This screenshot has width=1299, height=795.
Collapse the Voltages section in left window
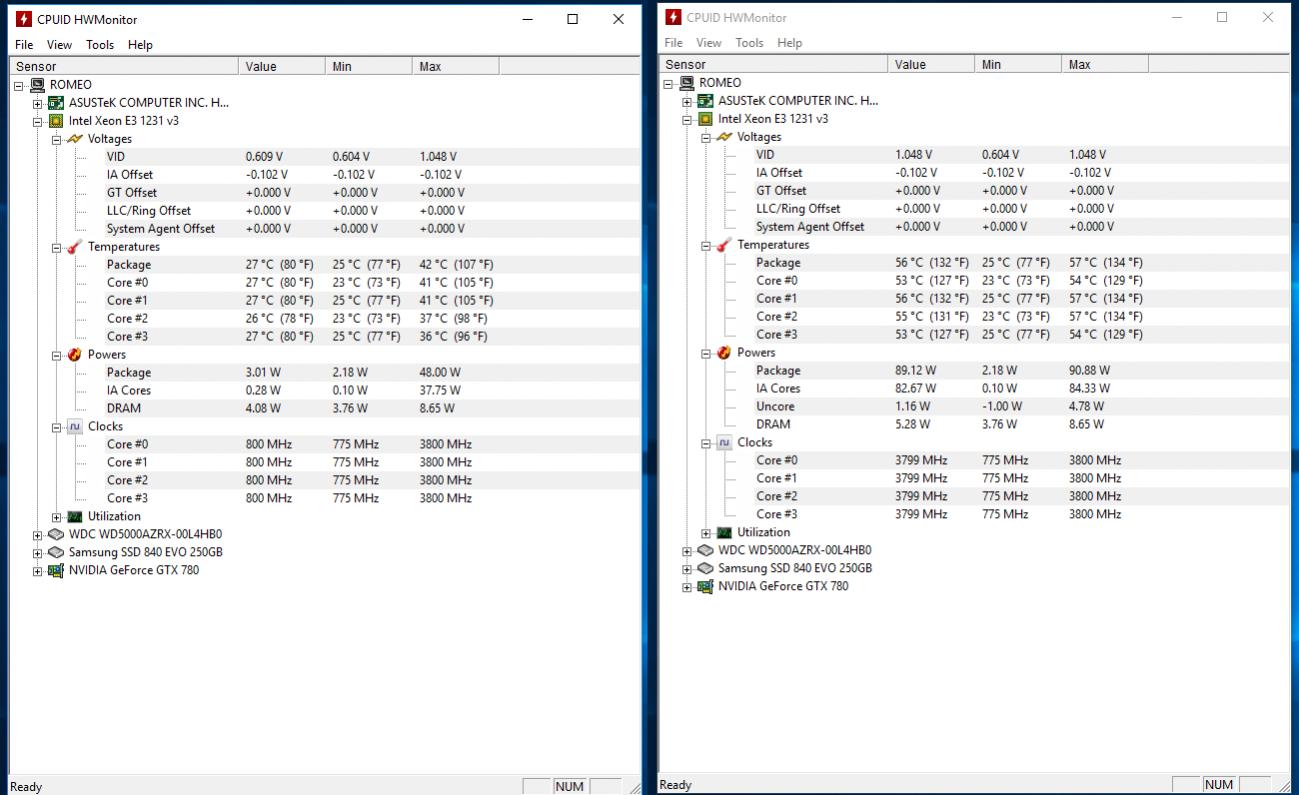click(x=57, y=140)
